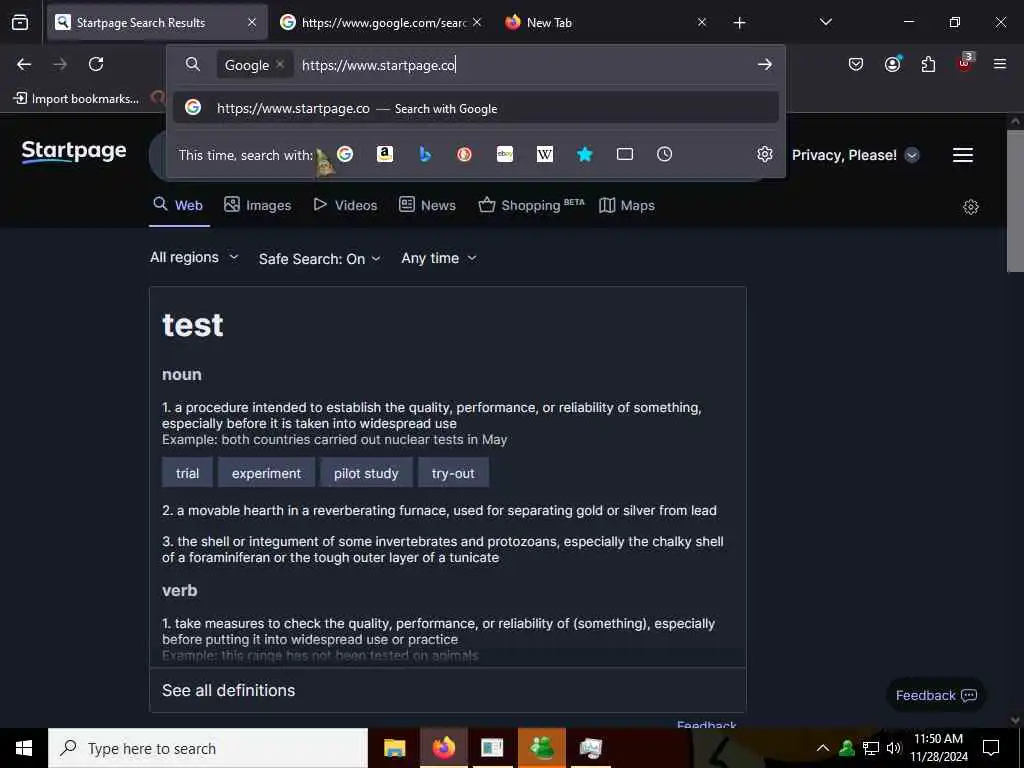Click the experiment synonym chip

266,473
